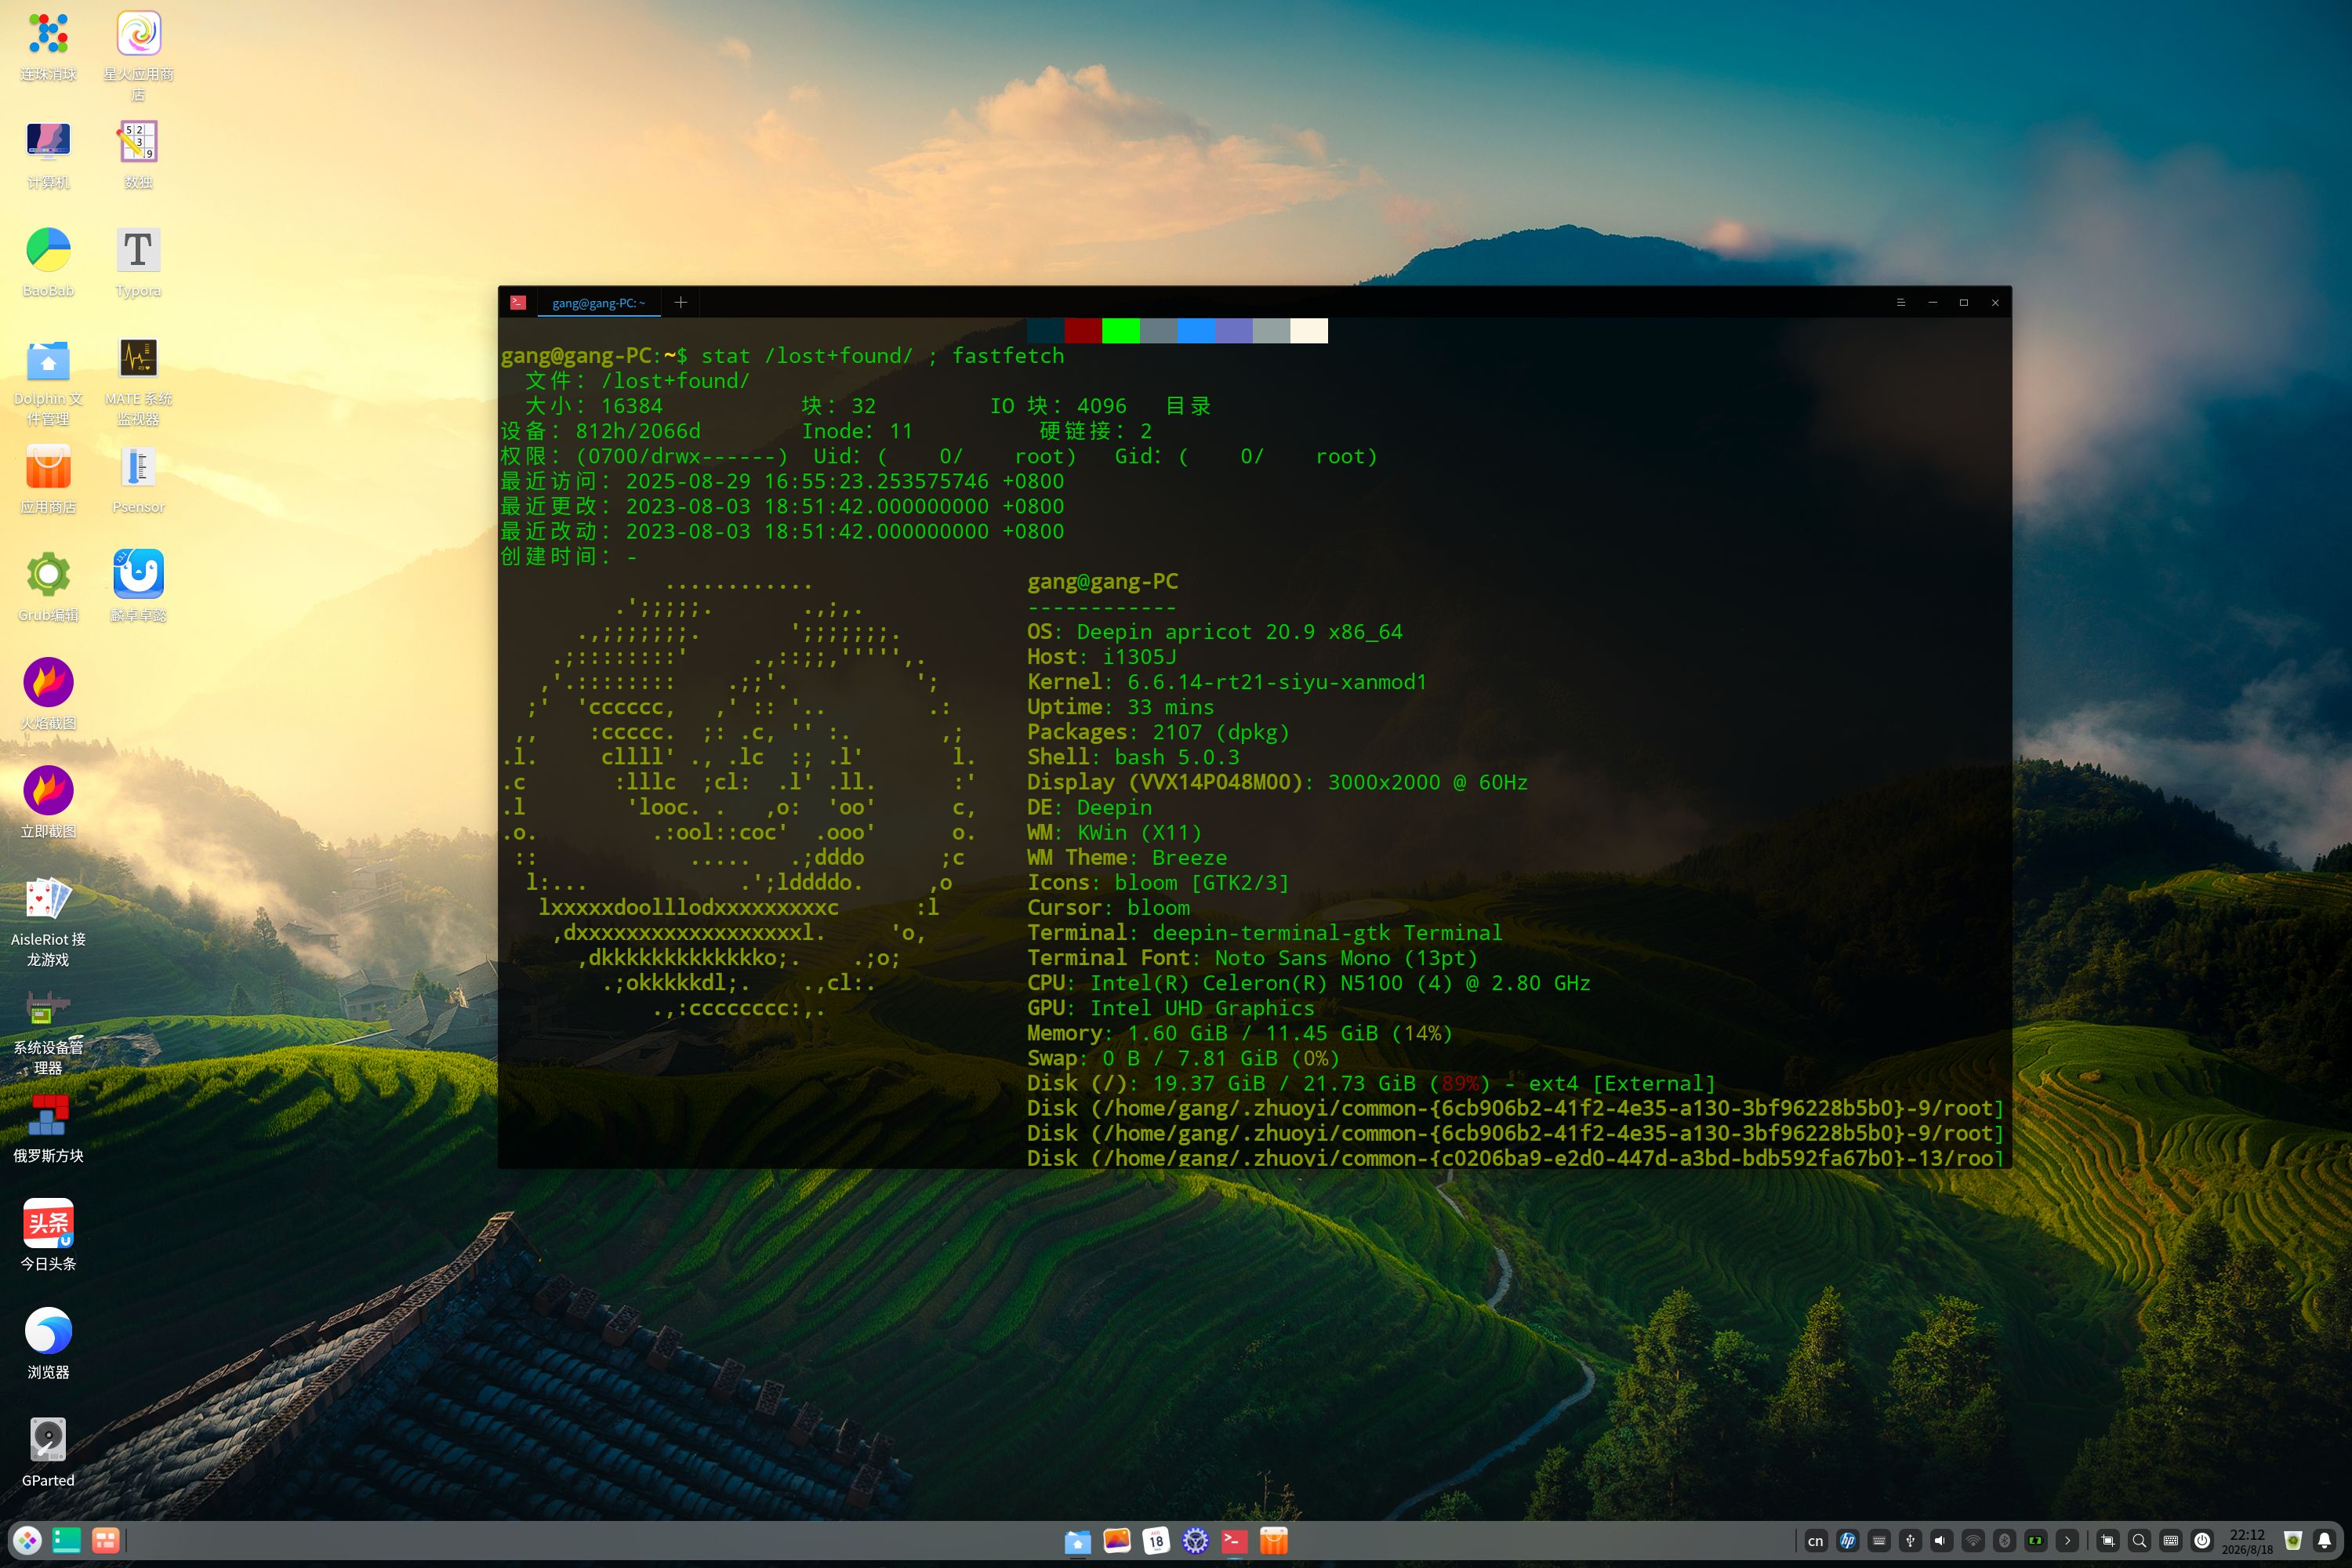Show desktop via green dock icon
Image resolution: width=2352 pixels, height=1568 pixels.
(66, 1541)
